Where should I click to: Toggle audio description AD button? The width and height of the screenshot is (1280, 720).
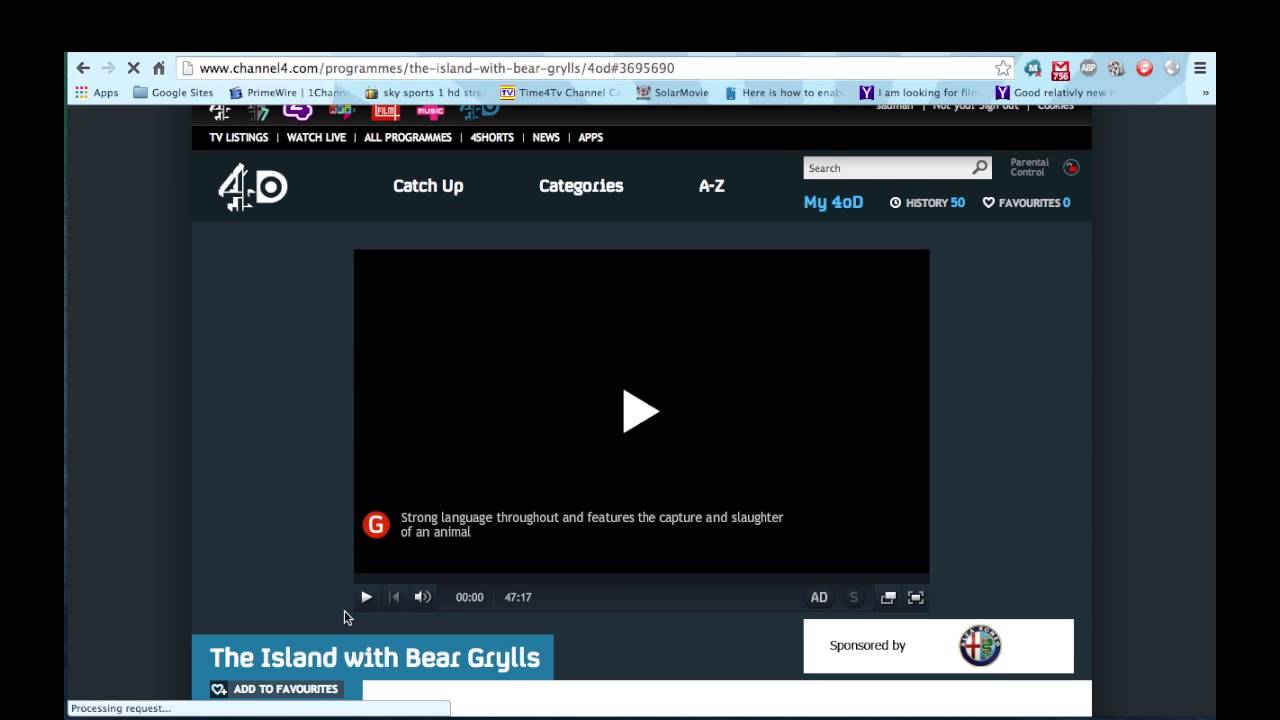point(819,597)
